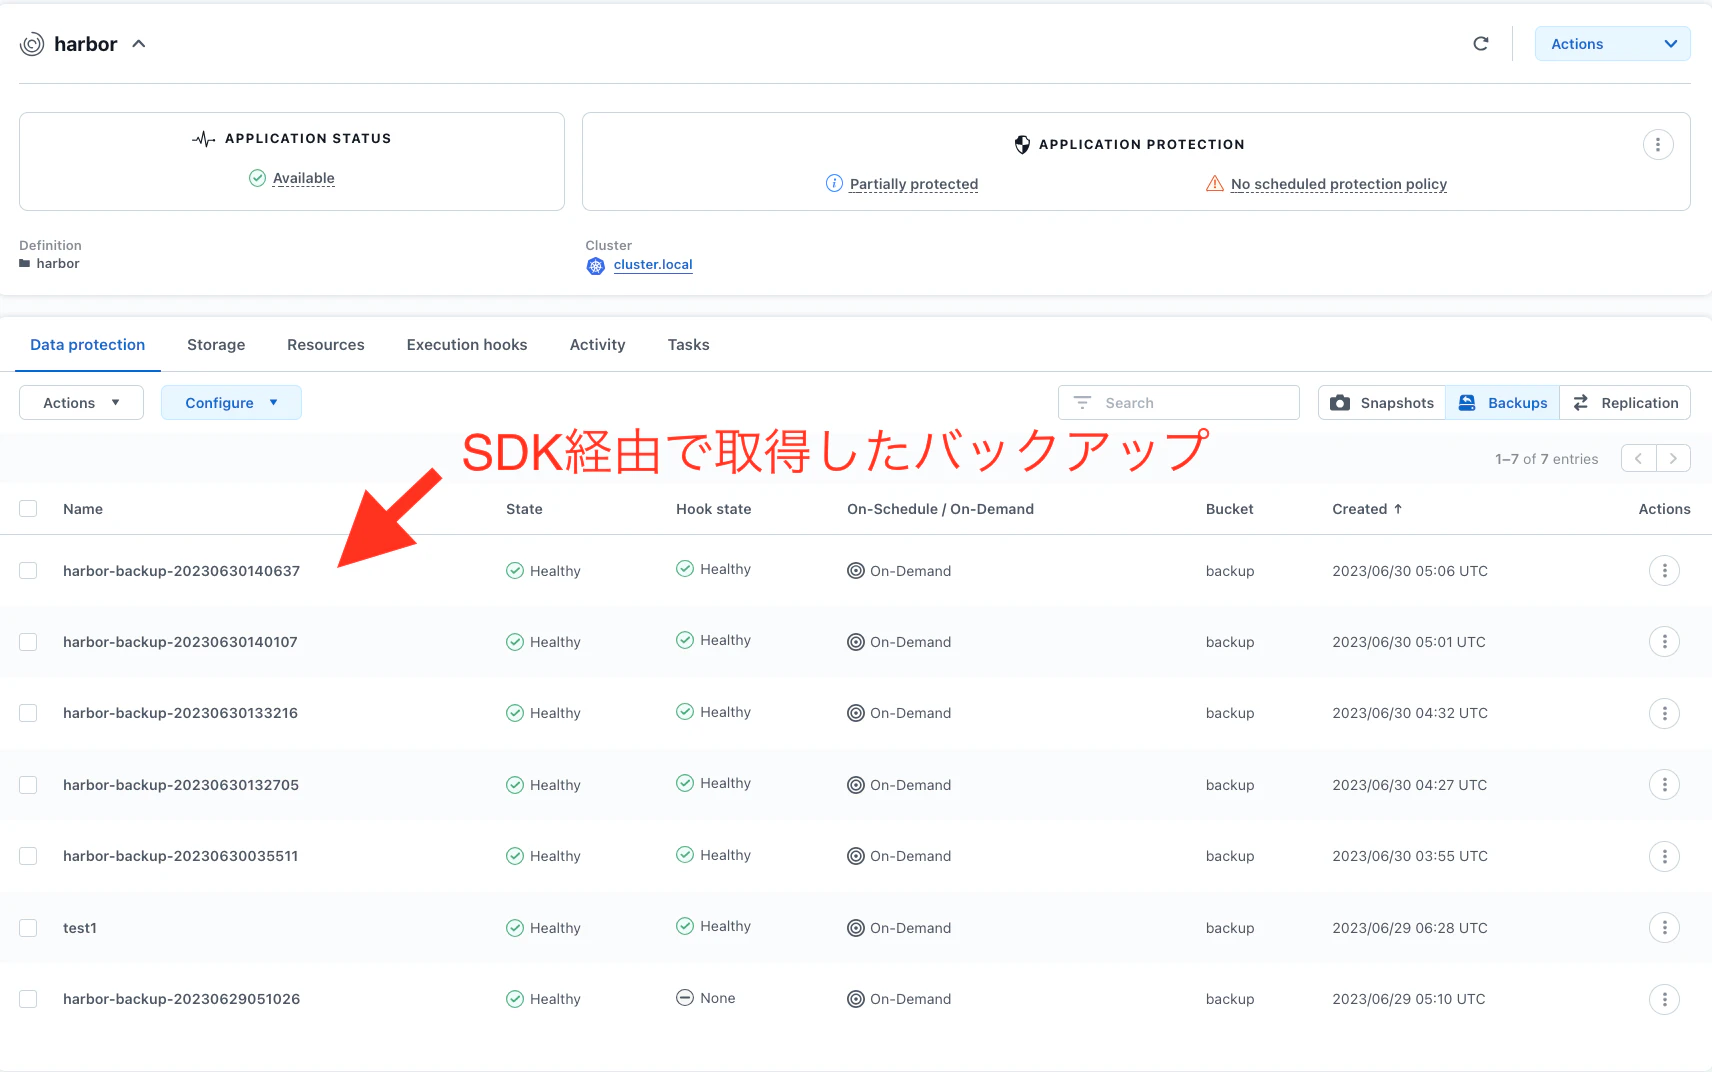Check the box for harbor-backup-20230630140107
The image size is (1712, 1072).
[28, 642]
